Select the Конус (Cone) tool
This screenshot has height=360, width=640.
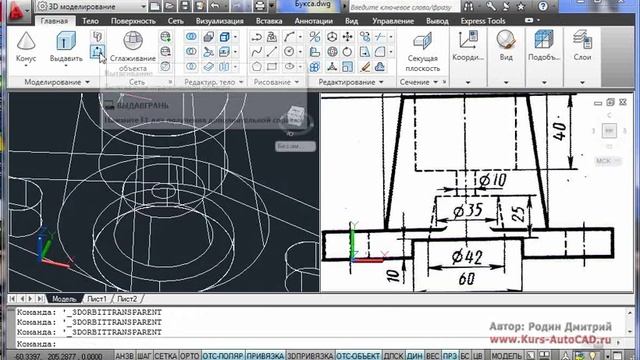point(26,47)
